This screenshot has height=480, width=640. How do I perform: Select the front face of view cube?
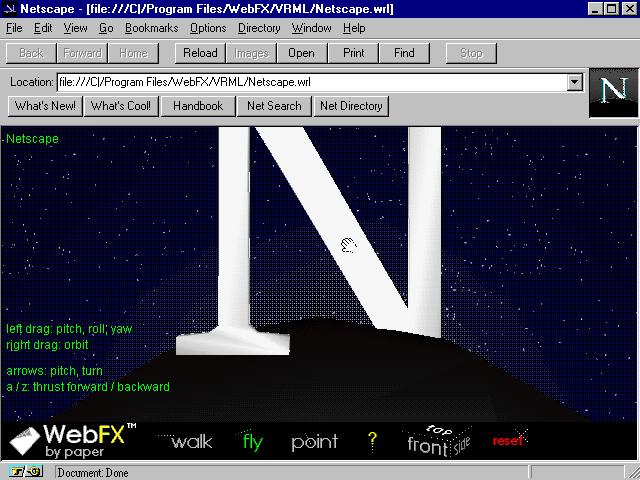[427, 446]
